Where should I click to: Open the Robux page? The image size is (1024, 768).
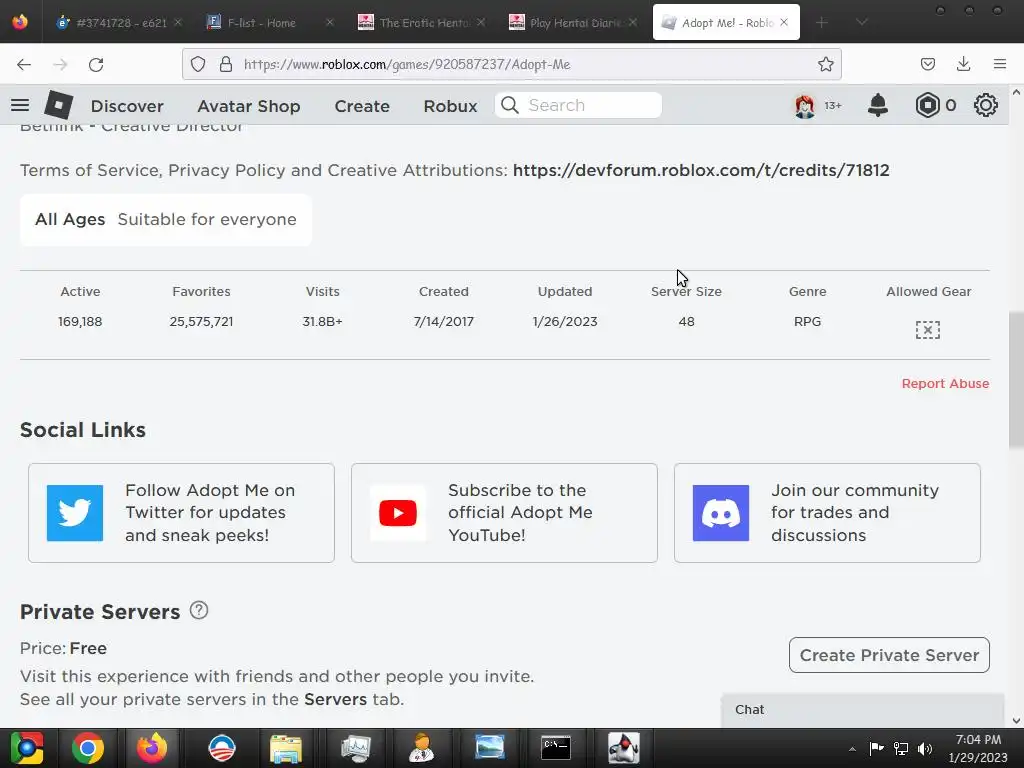point(450,106)
